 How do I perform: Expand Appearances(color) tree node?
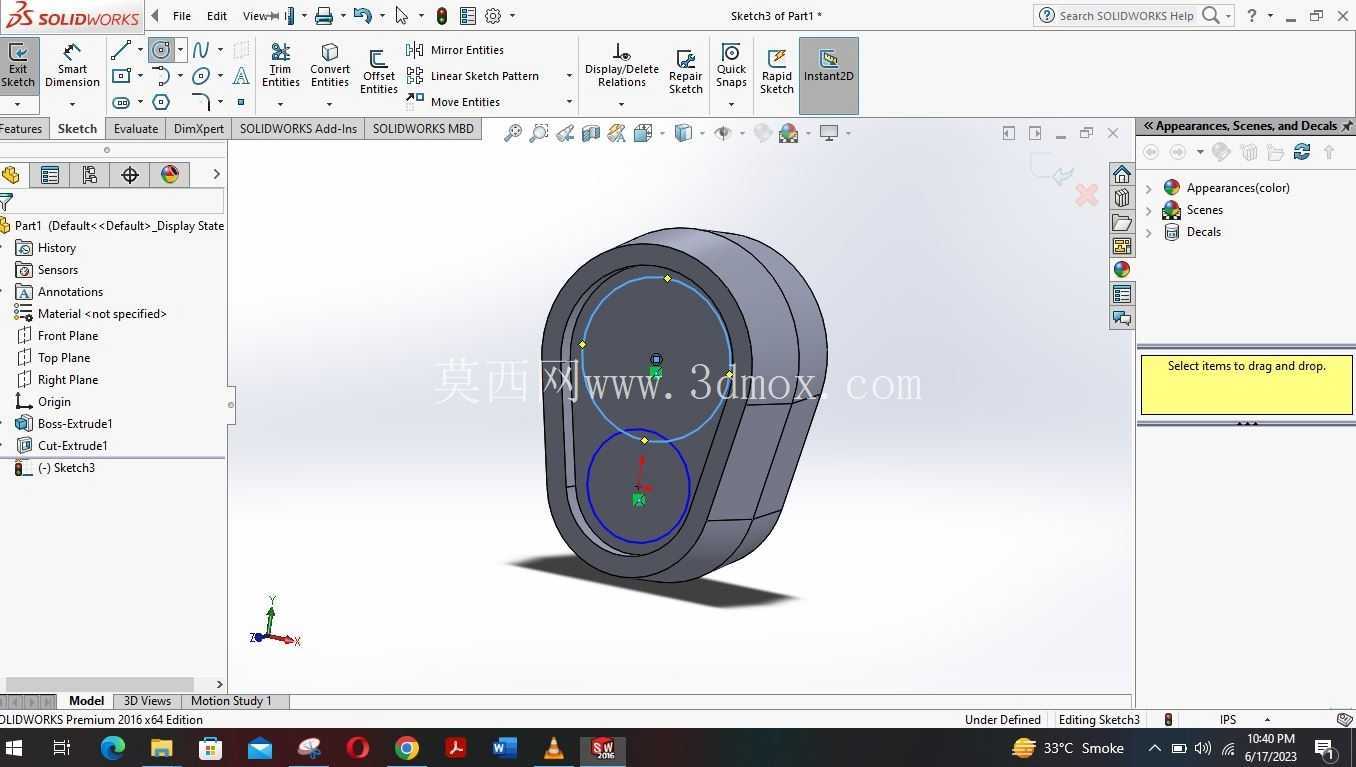tap(1148, 188)
